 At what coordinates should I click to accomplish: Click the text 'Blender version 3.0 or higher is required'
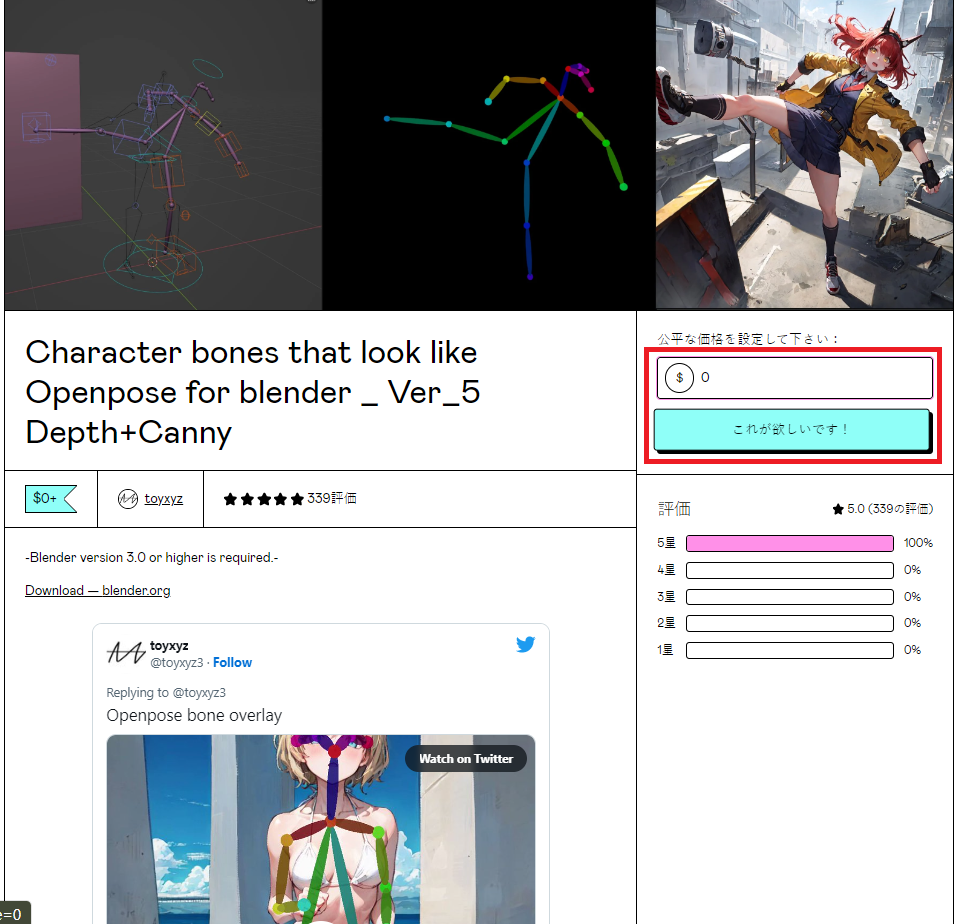pos(151,558)
